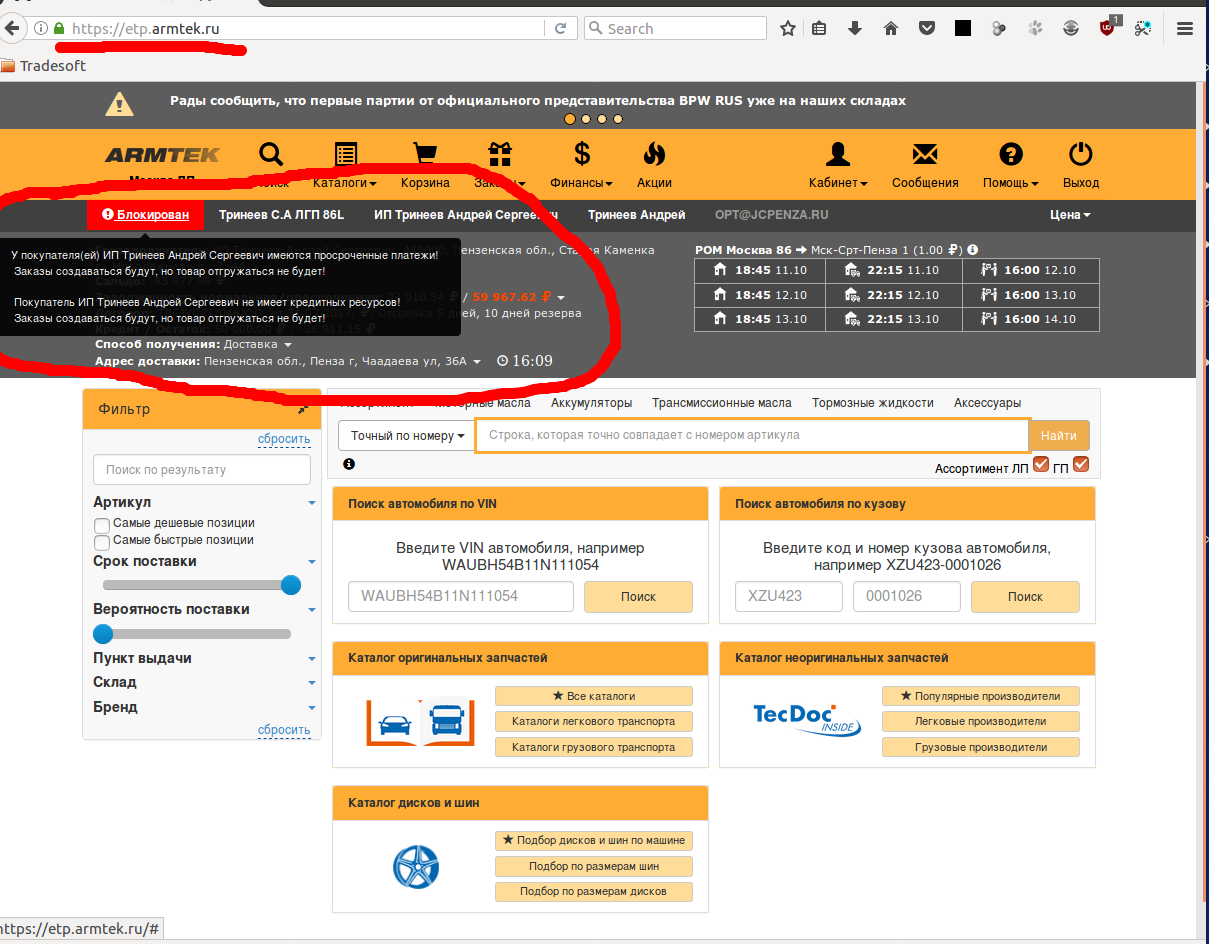Click the info icon next to РОМ route

coord(973,250)
